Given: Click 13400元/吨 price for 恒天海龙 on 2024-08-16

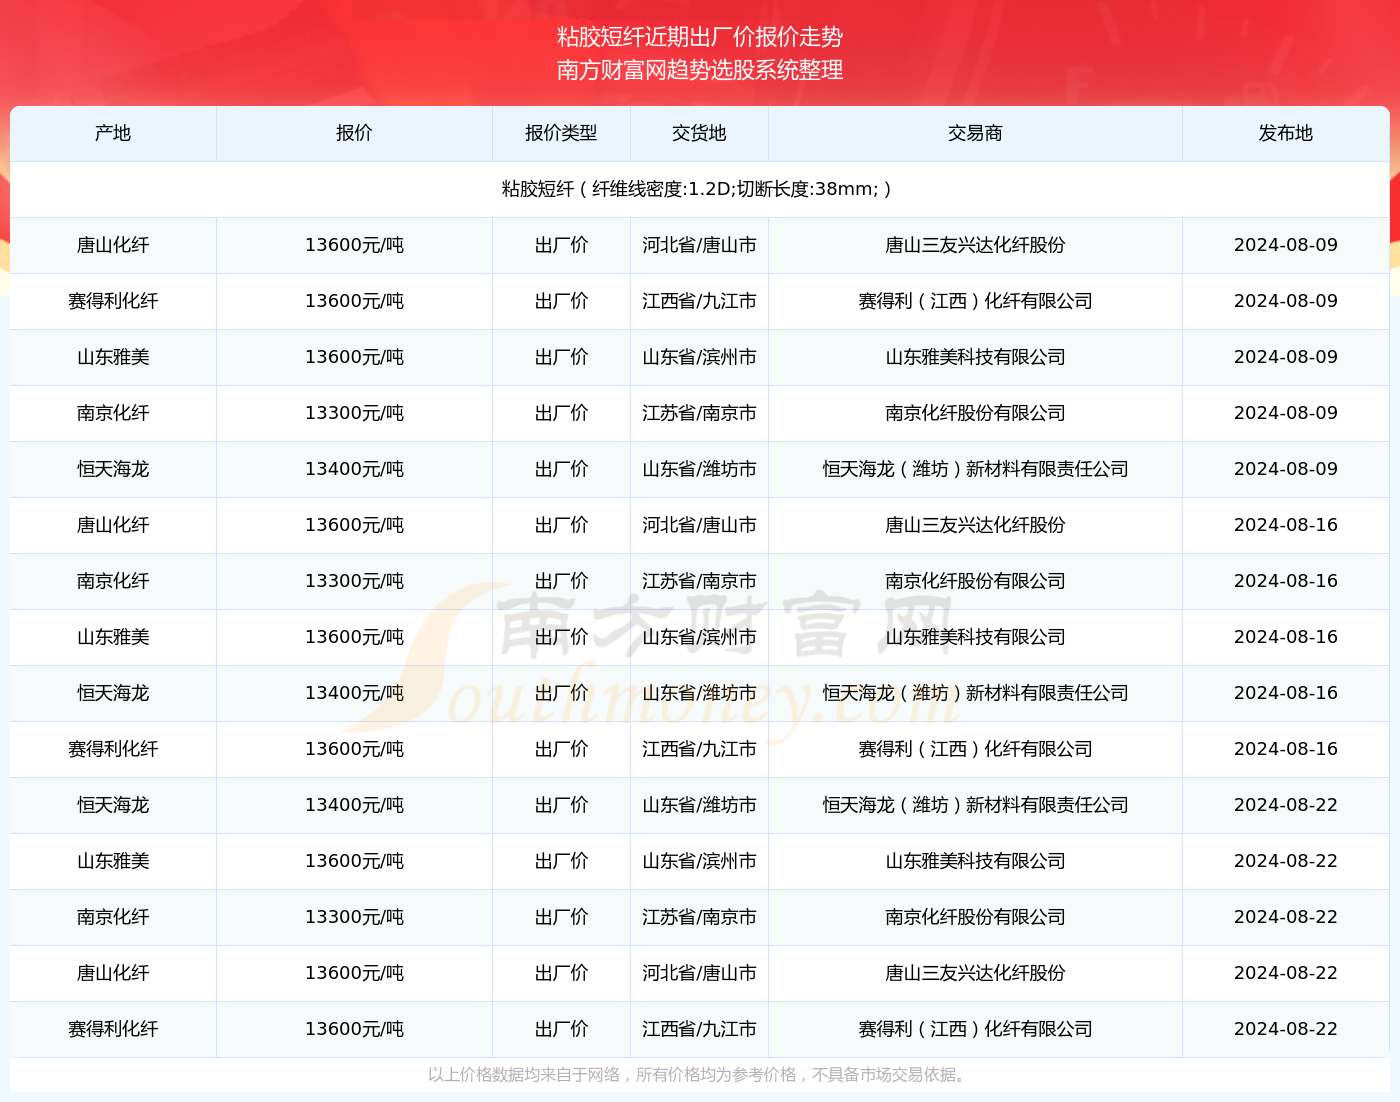Looking at the screenshot, I should click(x=354, y=693).
